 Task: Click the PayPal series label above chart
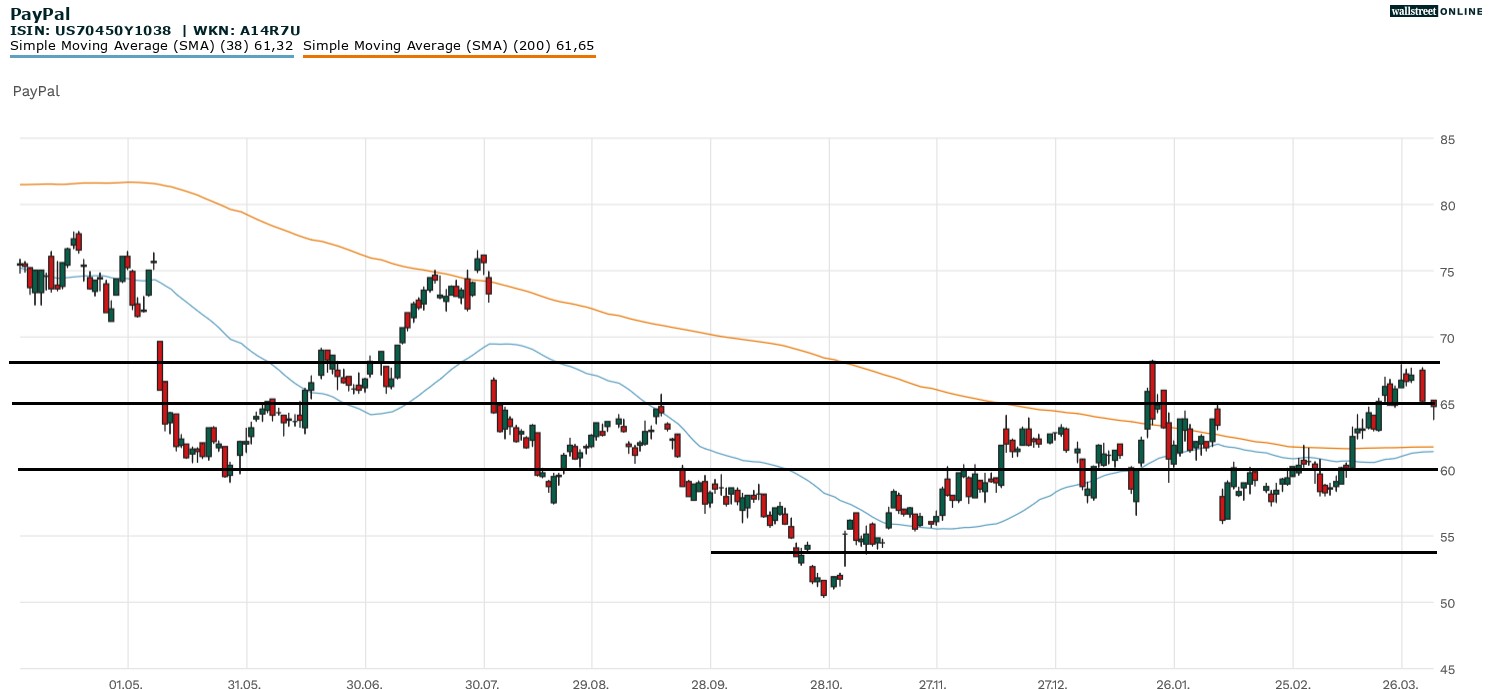(x=36, y=91)
